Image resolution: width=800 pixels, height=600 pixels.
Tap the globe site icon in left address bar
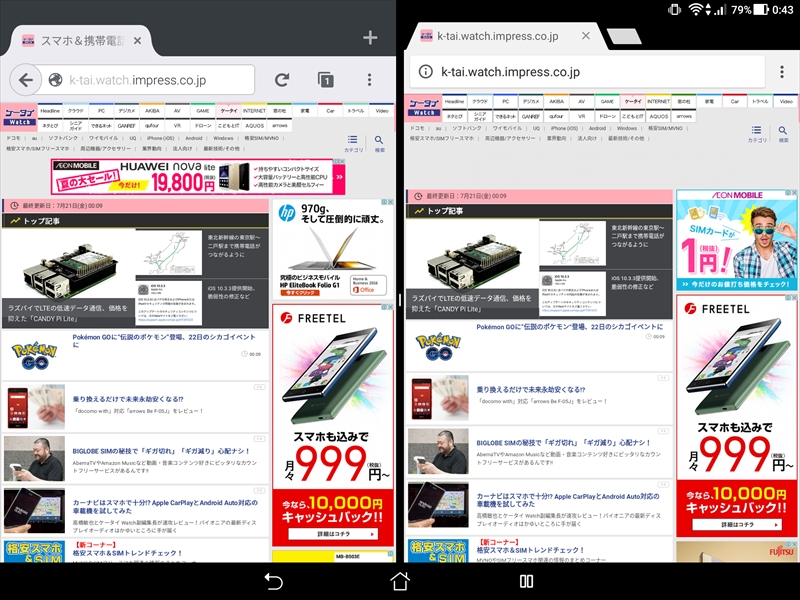(55, 80)
